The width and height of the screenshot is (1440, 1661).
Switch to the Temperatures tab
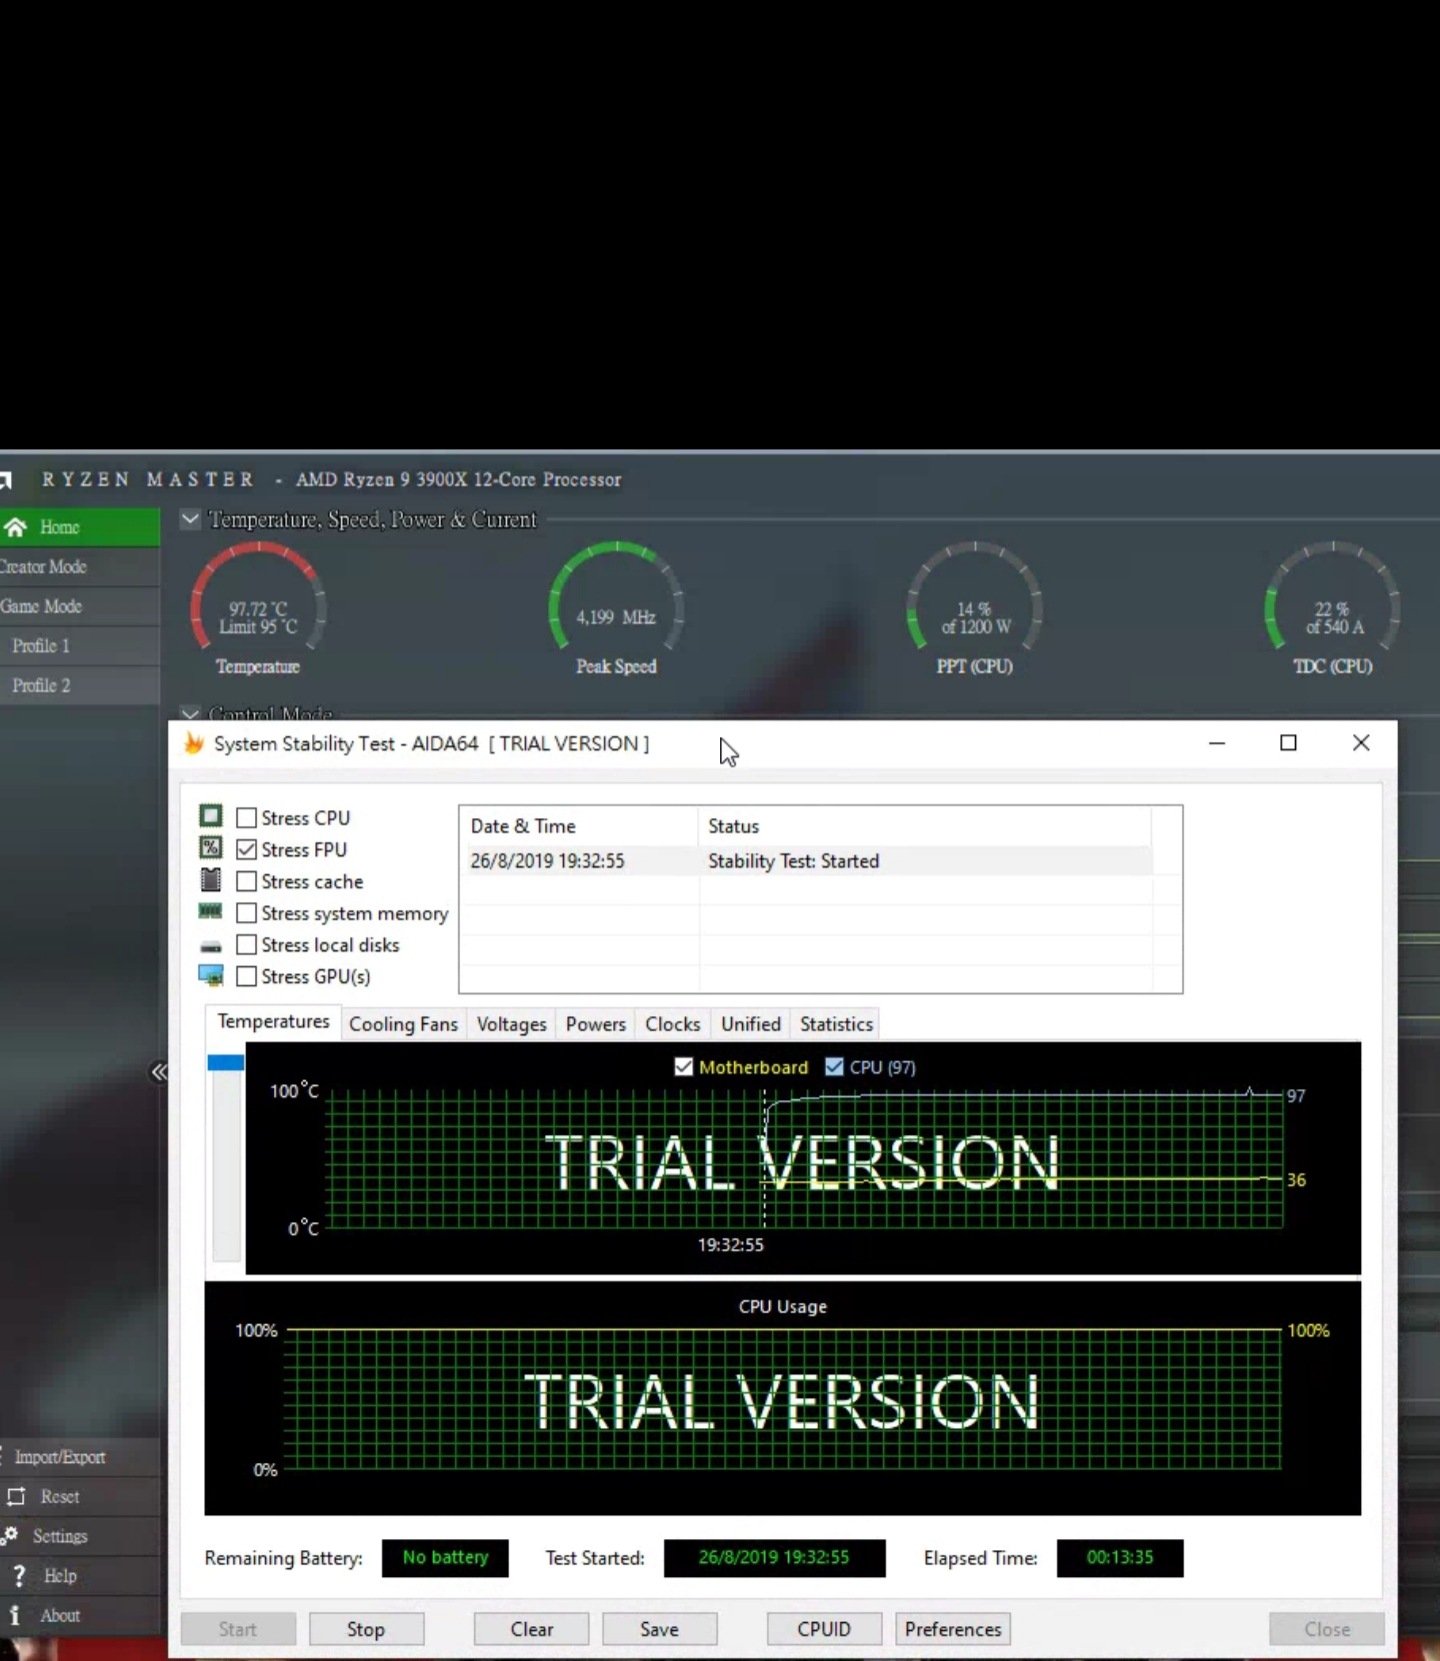coord(273,1022)
